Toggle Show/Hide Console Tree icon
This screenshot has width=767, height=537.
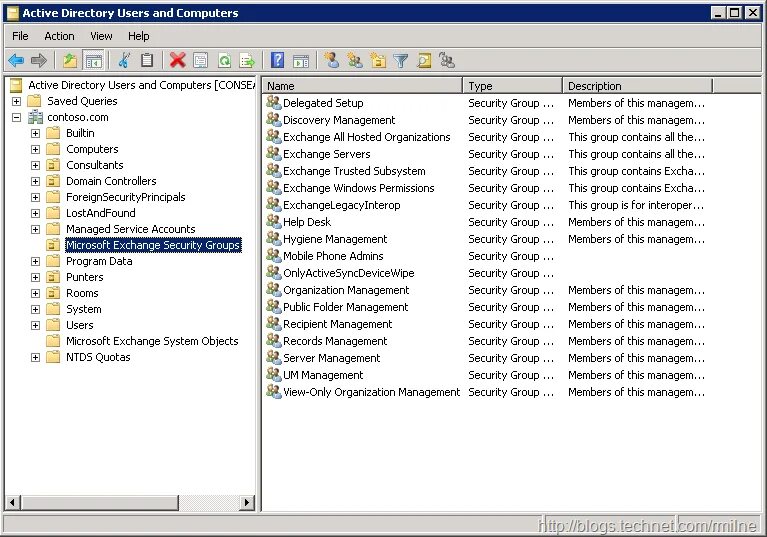point(93,61)
